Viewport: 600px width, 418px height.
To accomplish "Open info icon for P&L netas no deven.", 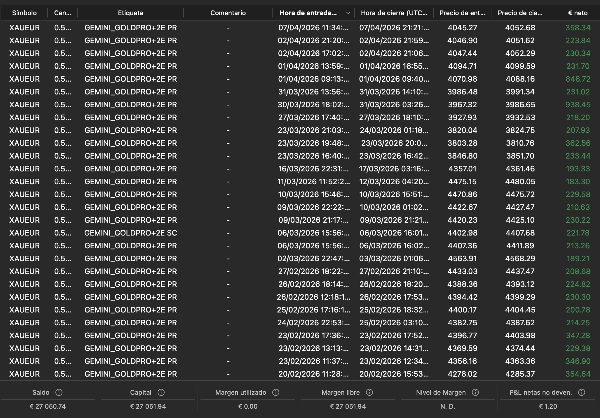I will [582, 392].
